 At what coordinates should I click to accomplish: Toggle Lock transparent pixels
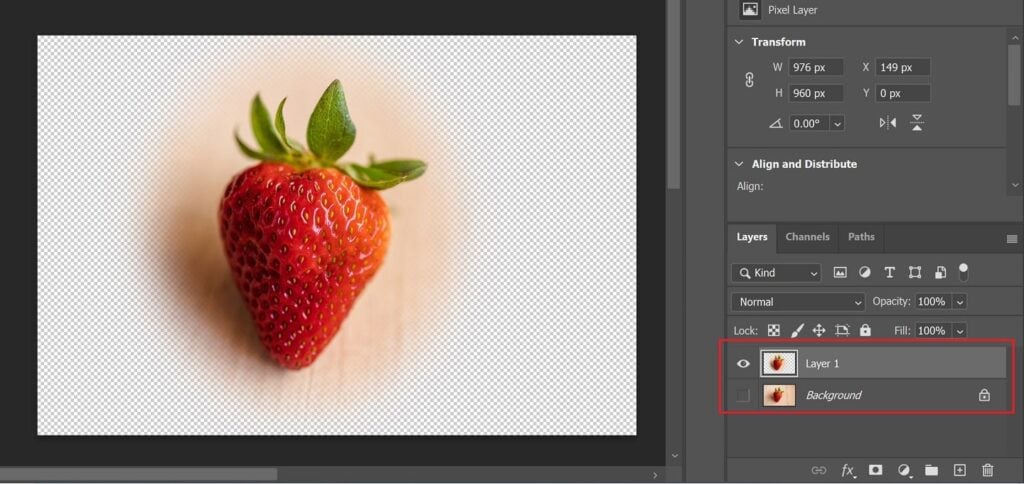point(774,331)
